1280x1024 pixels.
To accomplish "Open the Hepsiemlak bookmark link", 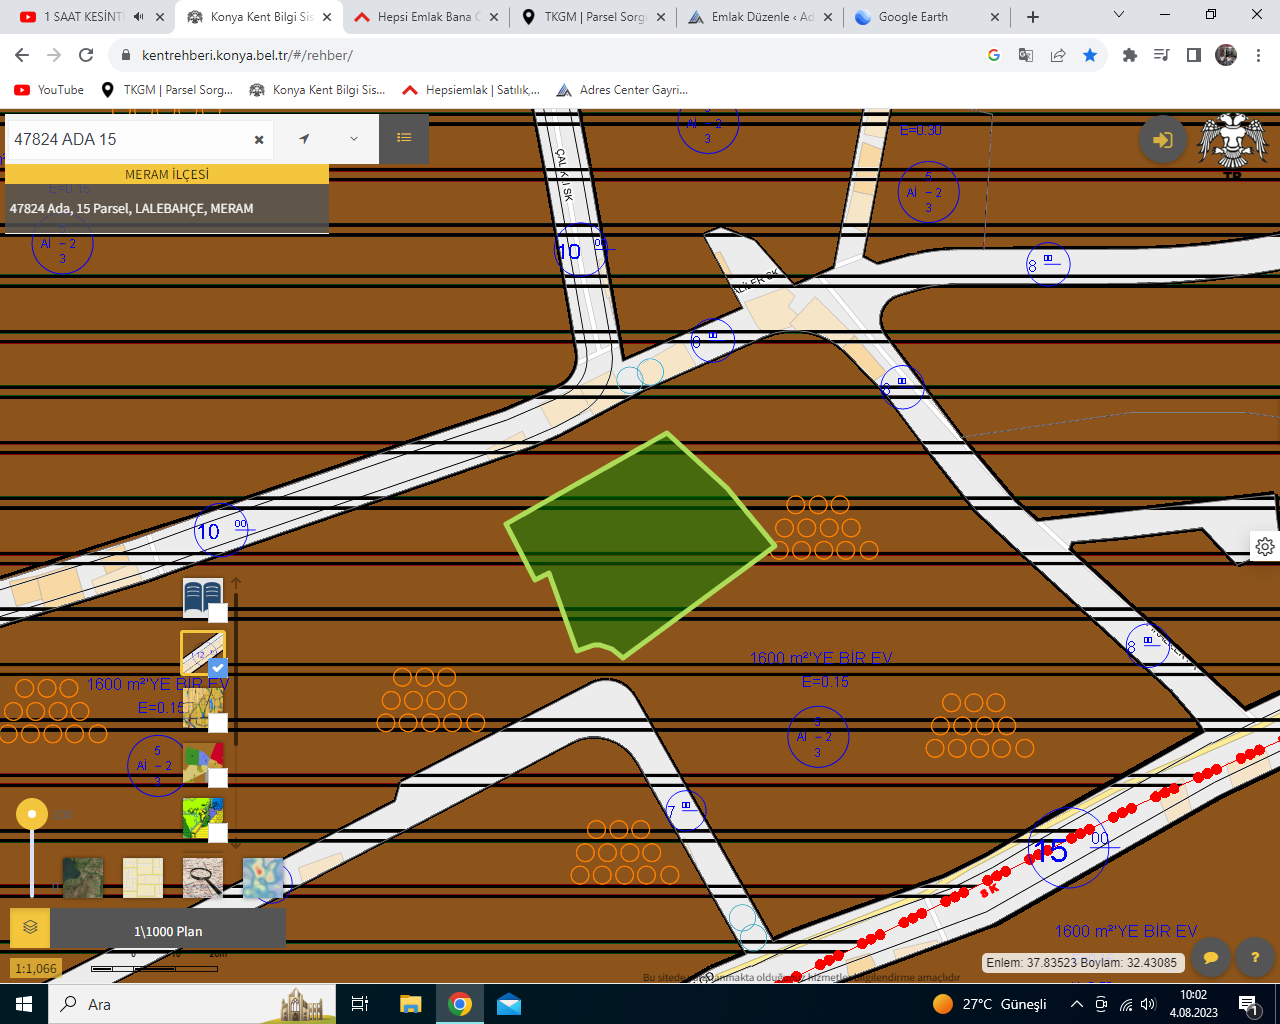I will 471,90.
